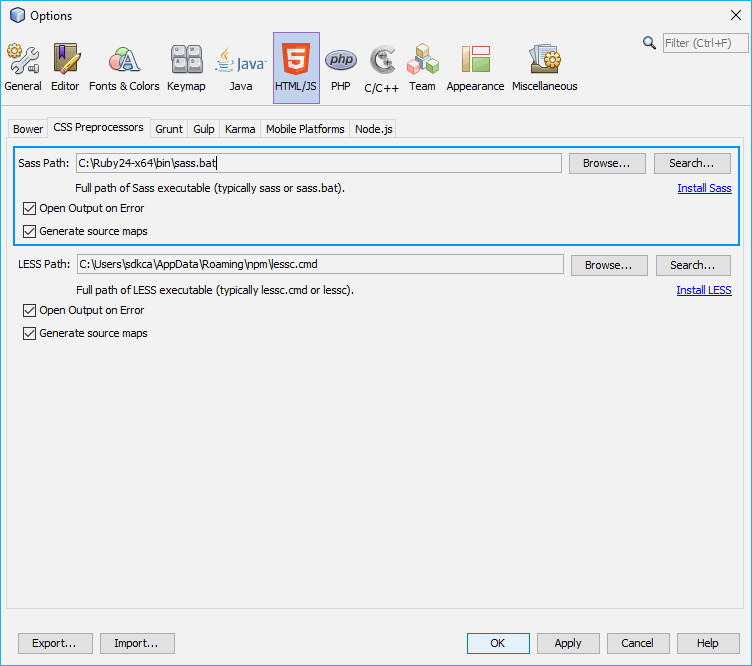The image size is (752, 666).
Task: Switch to Java options category
Action: tap(241, 68)
